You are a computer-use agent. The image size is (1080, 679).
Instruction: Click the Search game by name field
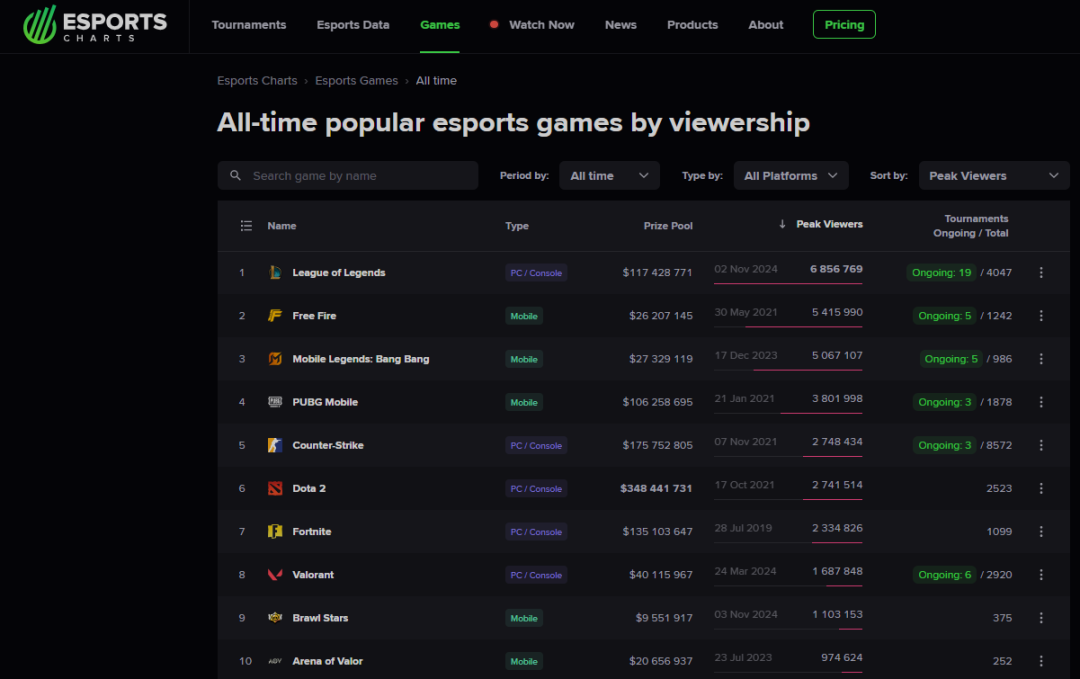point(348,176)
